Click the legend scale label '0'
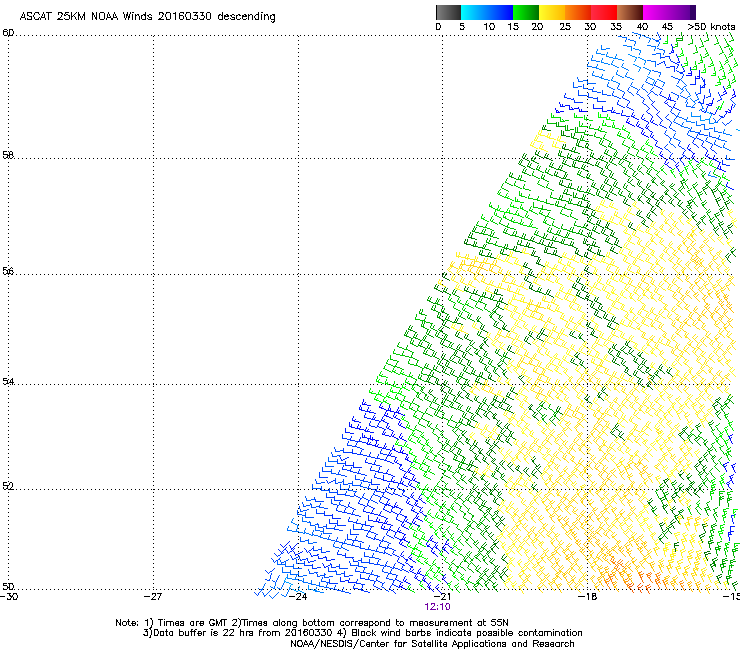The width and height of the screenshot is (740, 650). [438, 27]
